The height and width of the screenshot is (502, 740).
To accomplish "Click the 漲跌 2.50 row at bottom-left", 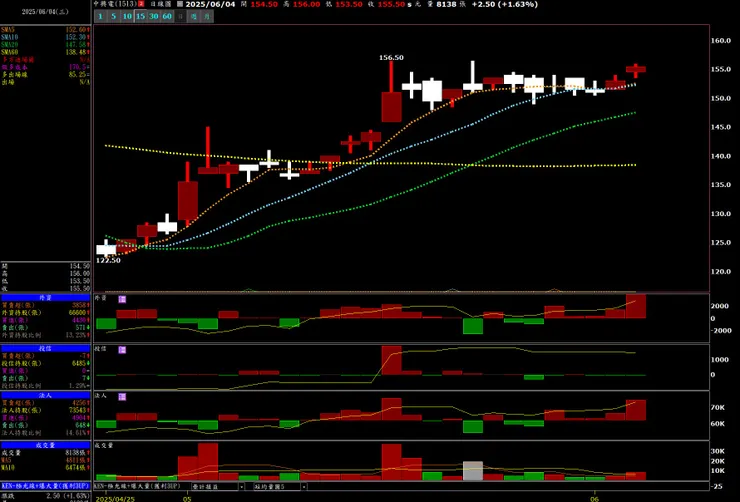I will point(45,496).
